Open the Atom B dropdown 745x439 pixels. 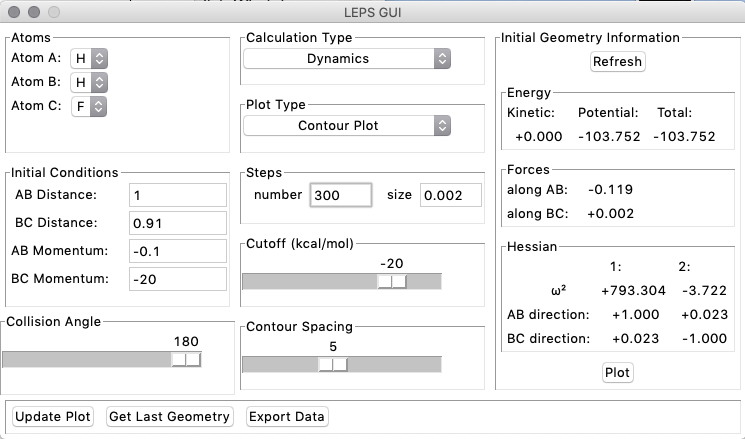pos(90,81)
